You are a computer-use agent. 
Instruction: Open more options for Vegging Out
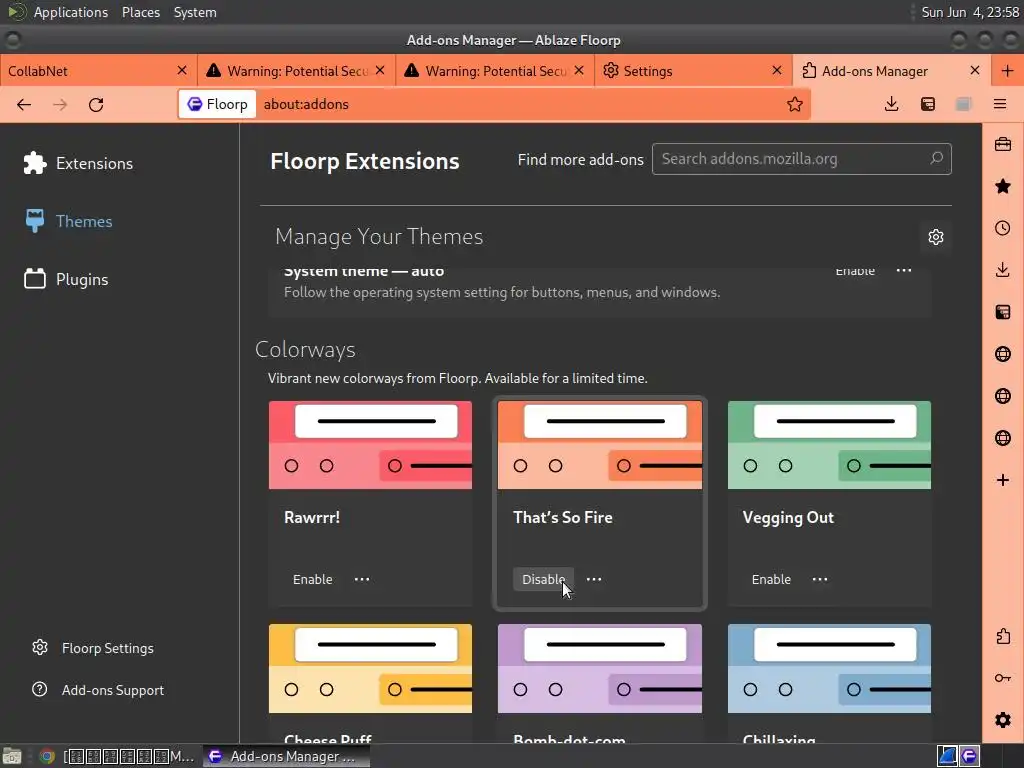click(x=820, y=579)
